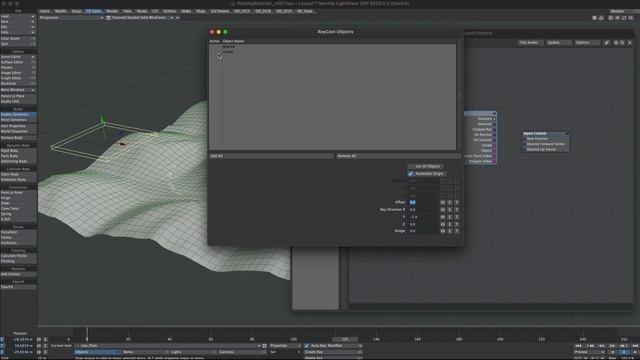Open Item Properties button at bottom
The width and height of the screenshot is (640, 360).
click(285, 346)
